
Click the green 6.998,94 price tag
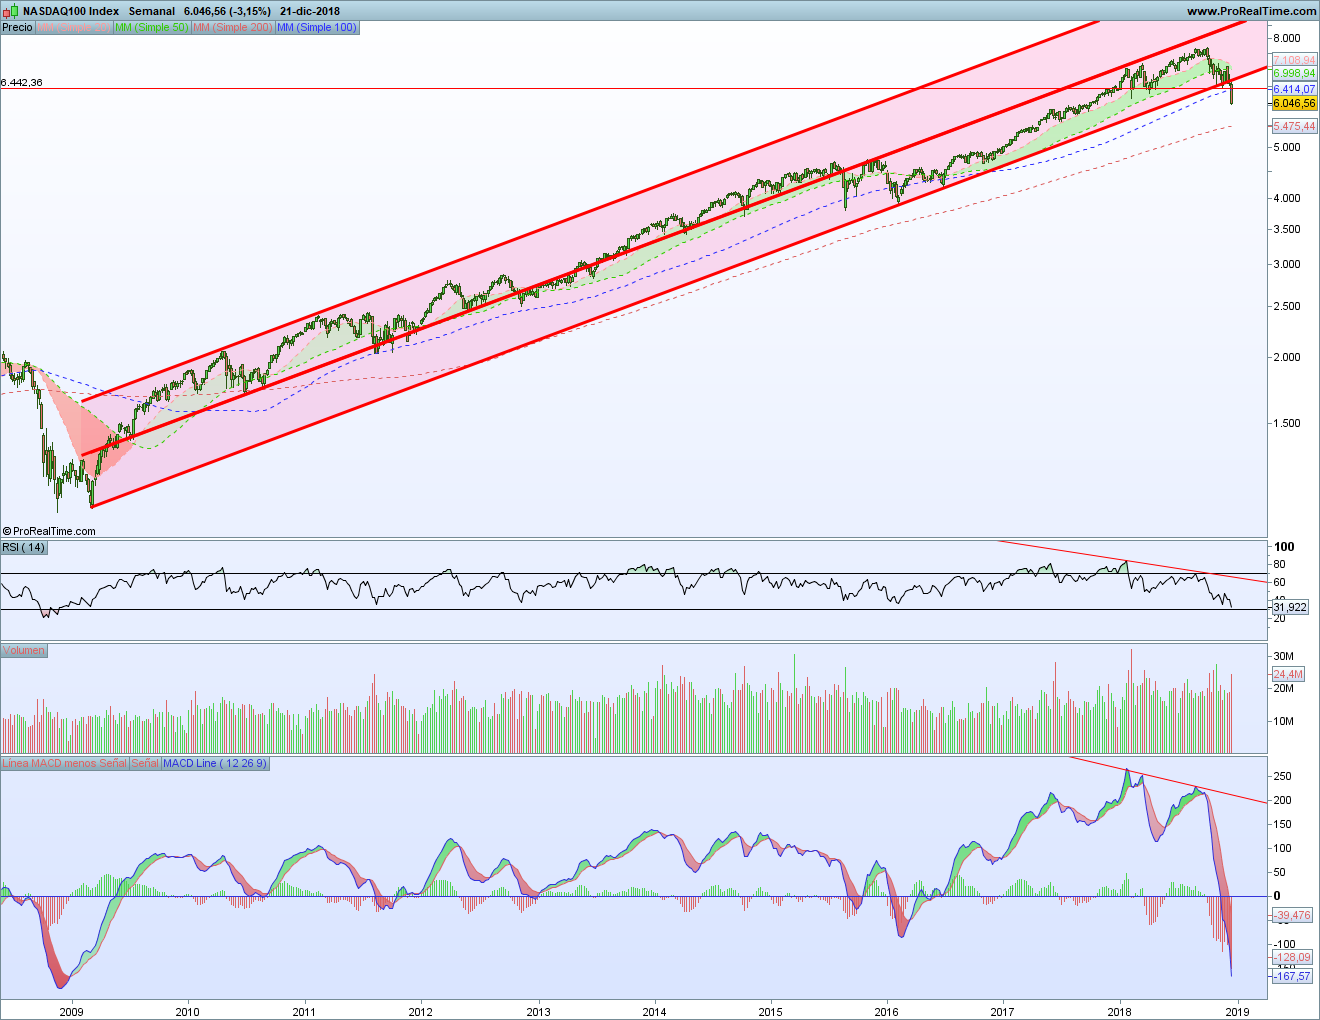(1294, 74)
